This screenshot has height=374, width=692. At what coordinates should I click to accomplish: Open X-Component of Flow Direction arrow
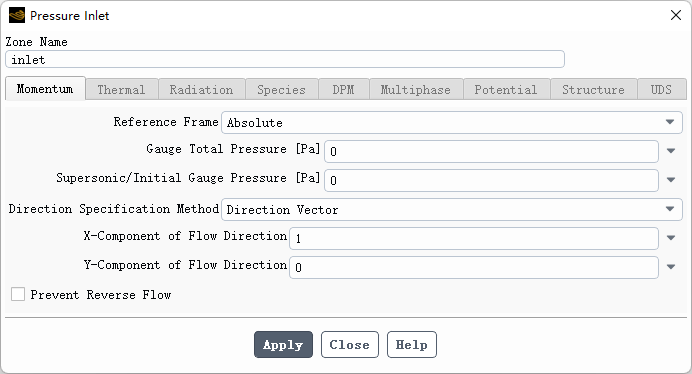(x=671, y=238)
